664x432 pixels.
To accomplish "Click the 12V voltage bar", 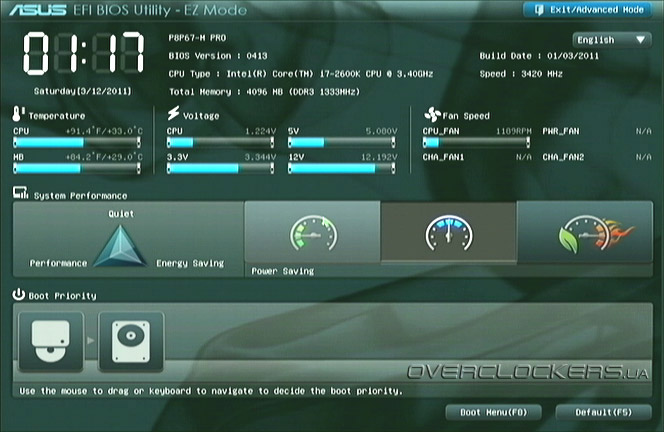I will 342,169.
